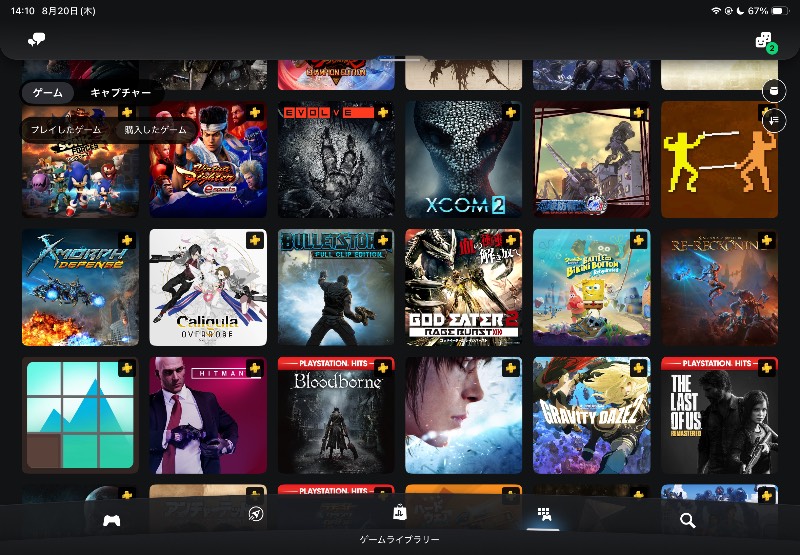Open the X-Morph Defense tile
The image size is (800, 555).
click(80, 287)
